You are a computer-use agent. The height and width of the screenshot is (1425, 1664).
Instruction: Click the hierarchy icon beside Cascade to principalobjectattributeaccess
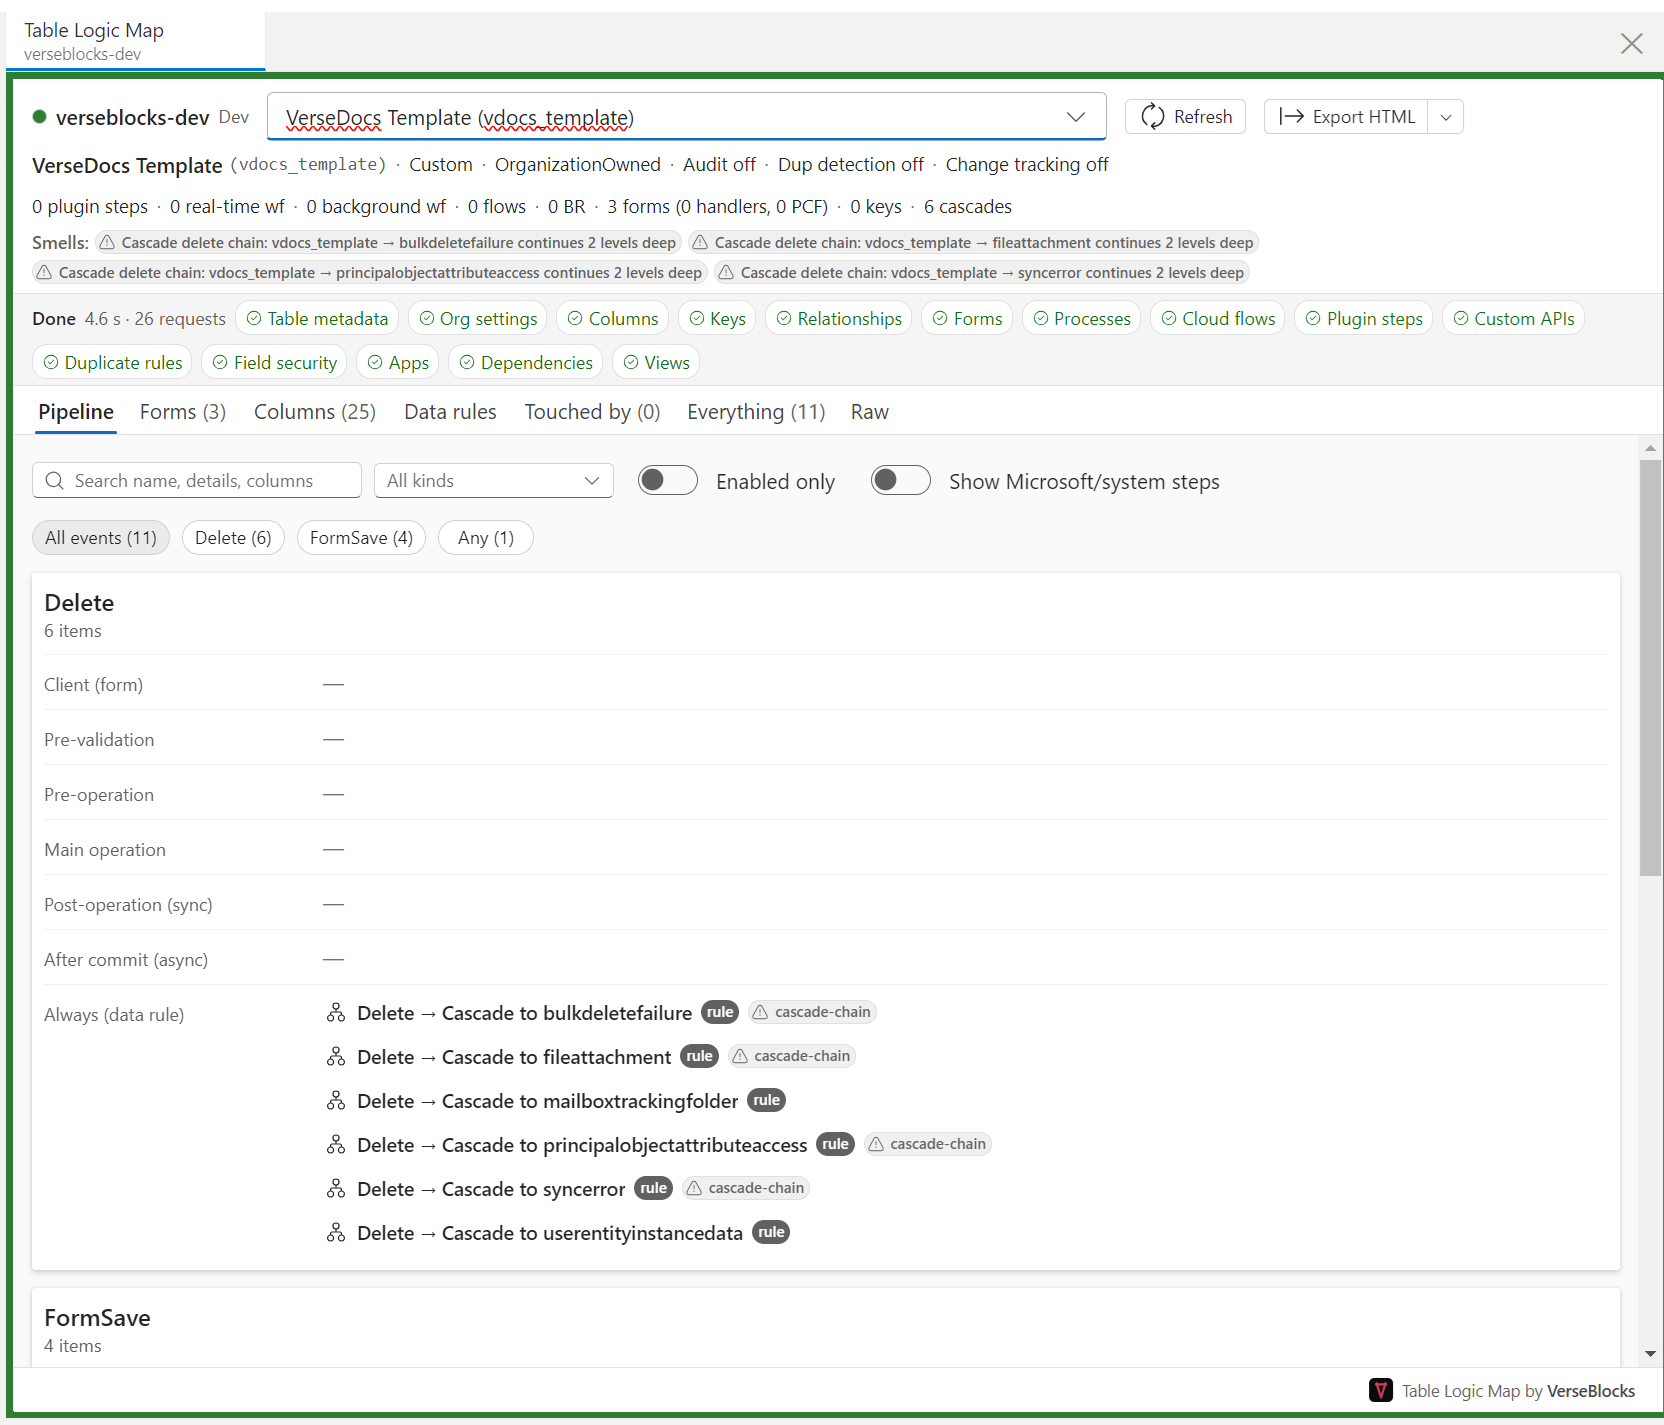click(336, 1145)
